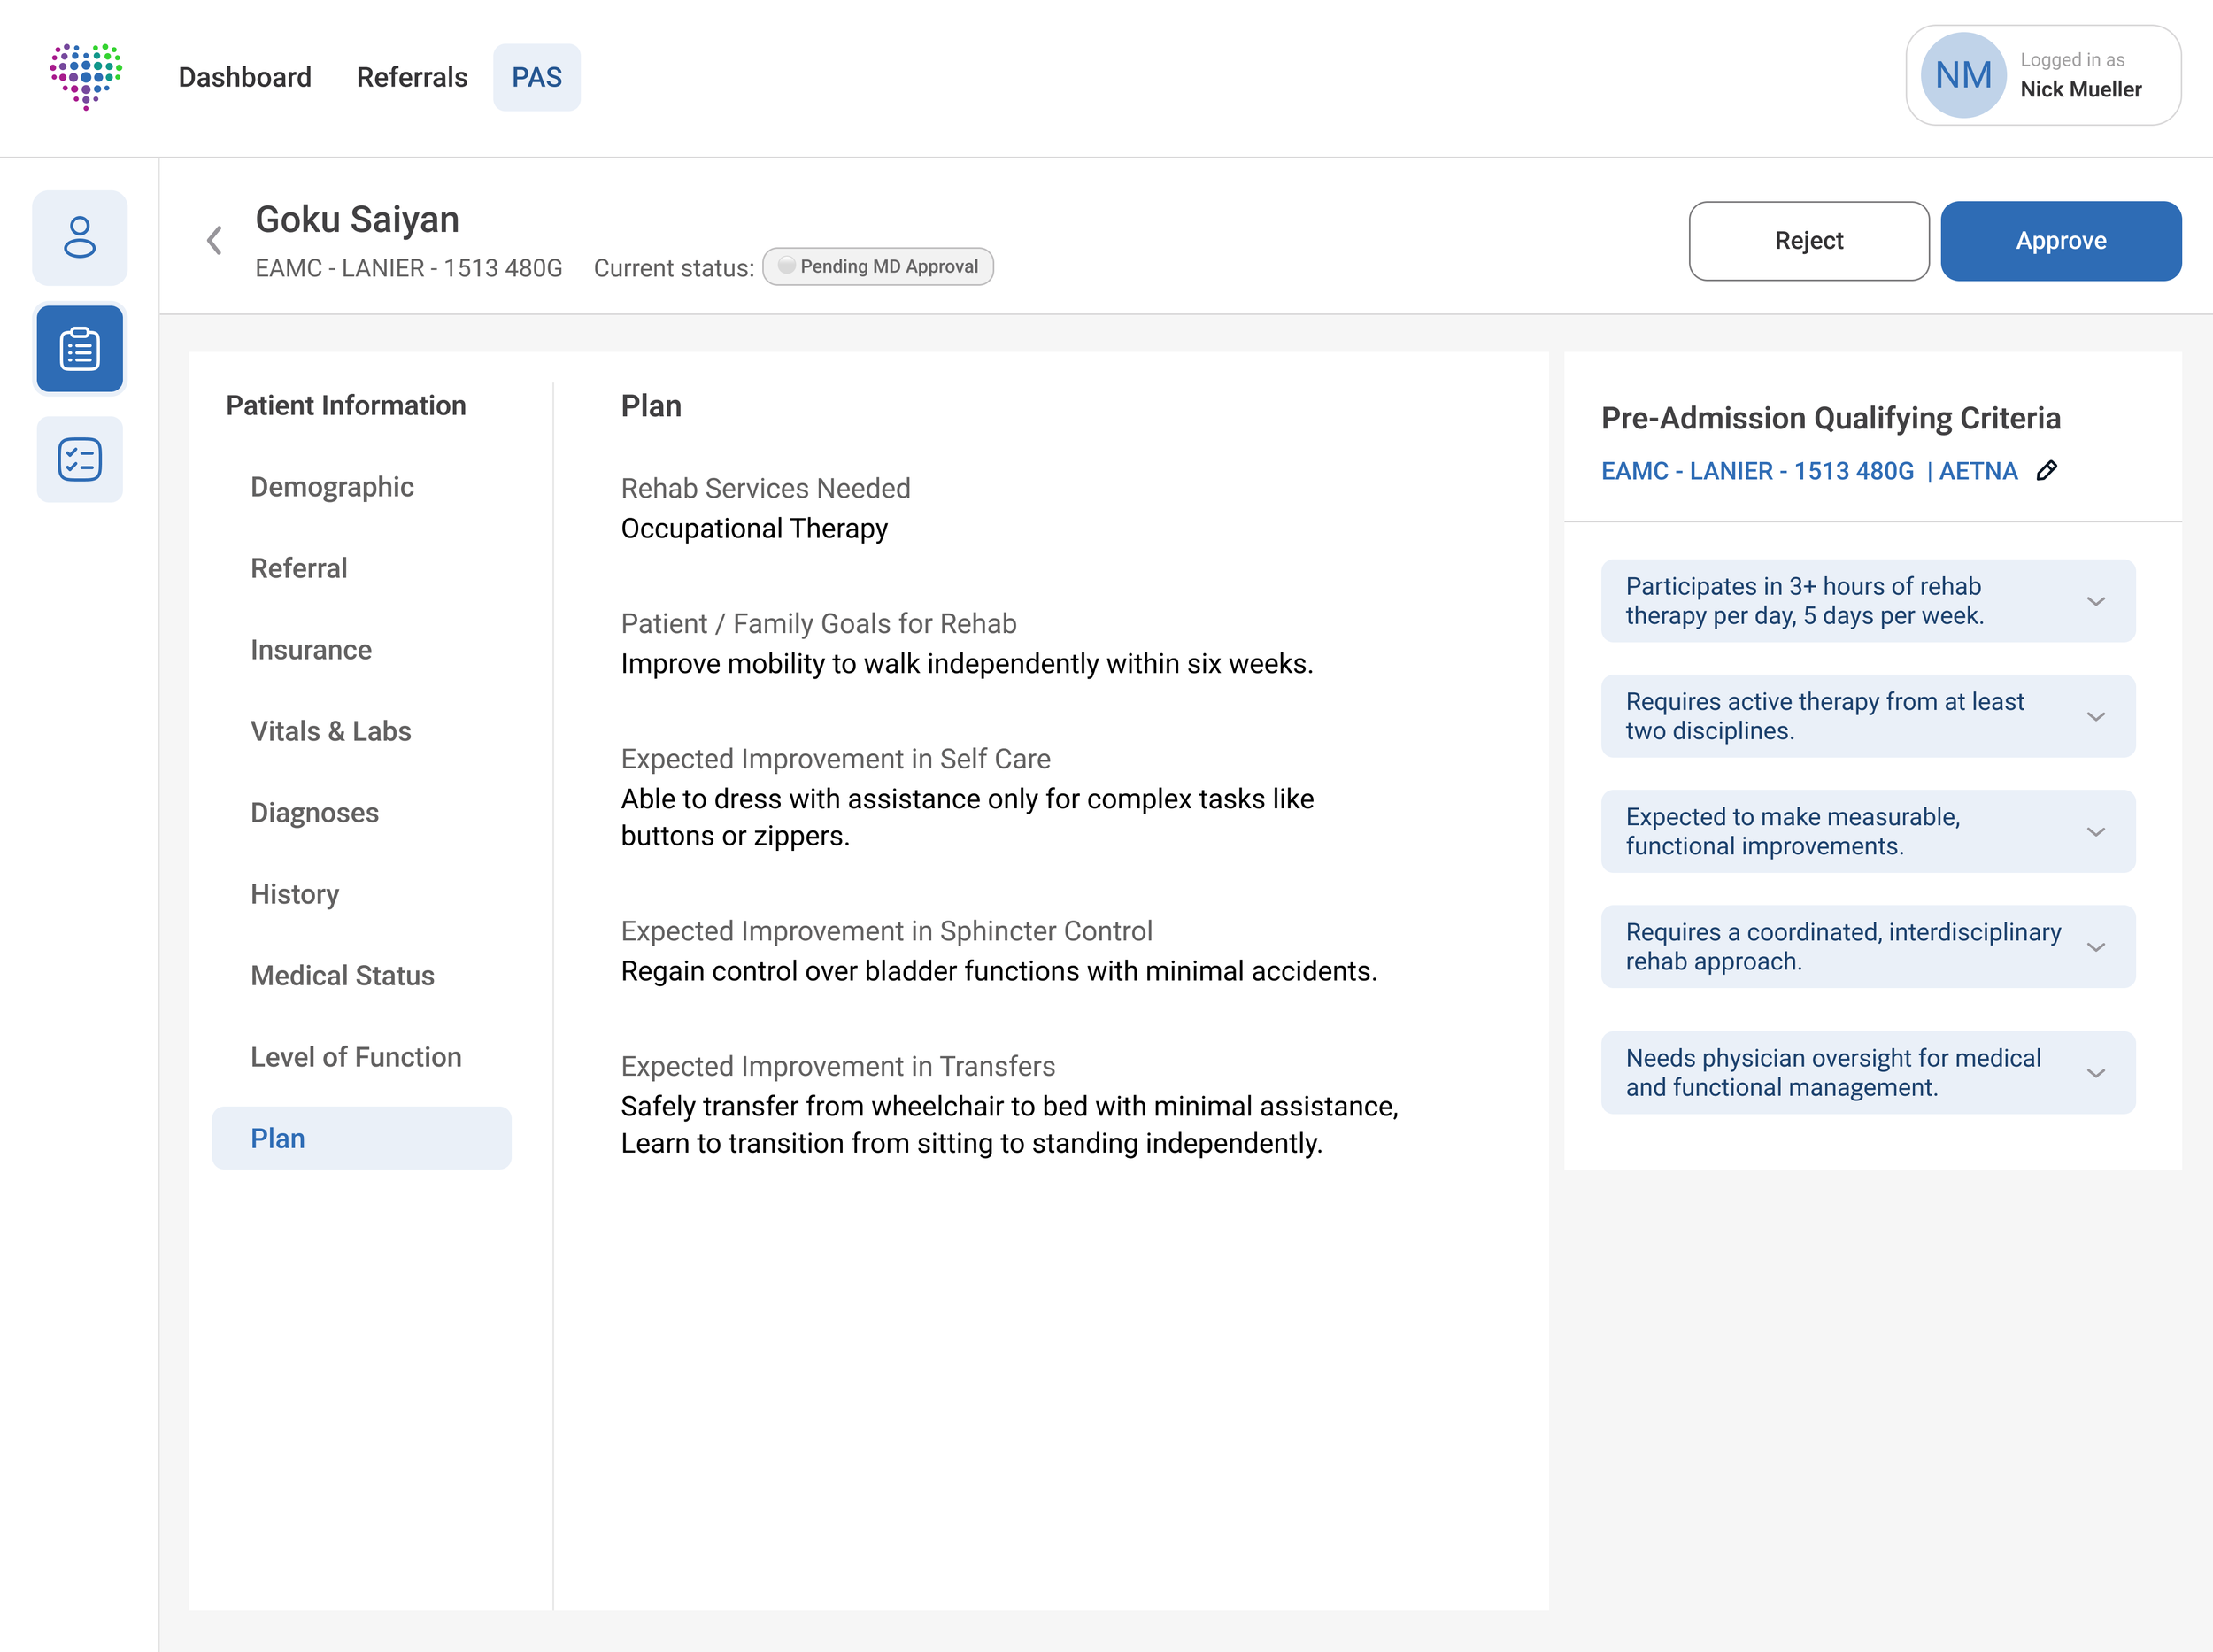Expand the two disciplines therapy criterion
This screenshot has width=2213, height=1652.
(x=2095, y=717)
